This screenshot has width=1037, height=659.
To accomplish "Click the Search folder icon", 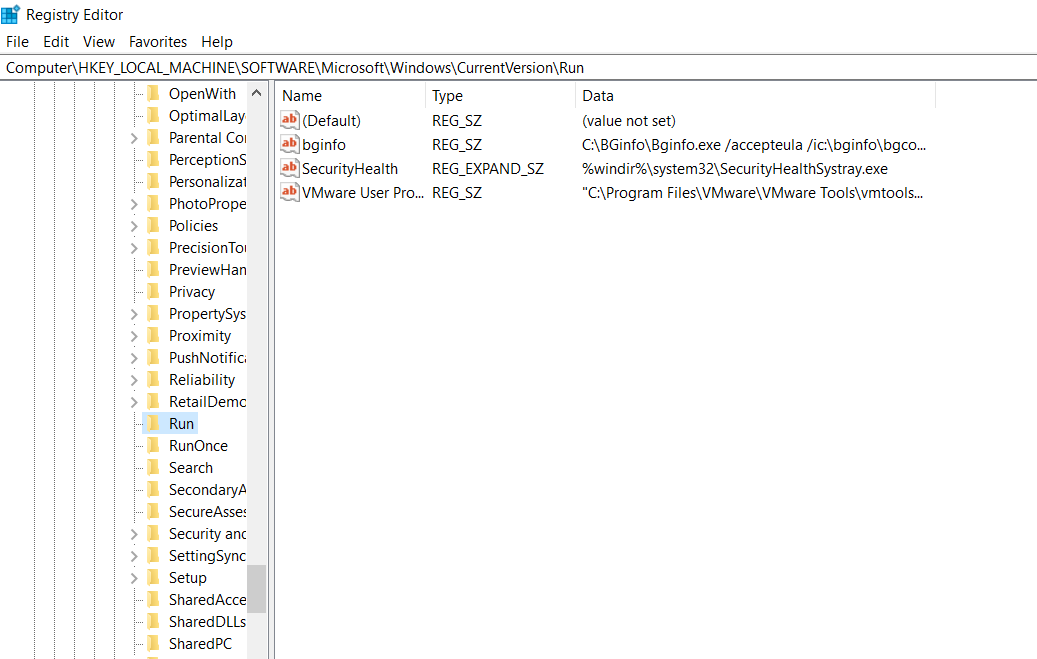I will [153, 468].
